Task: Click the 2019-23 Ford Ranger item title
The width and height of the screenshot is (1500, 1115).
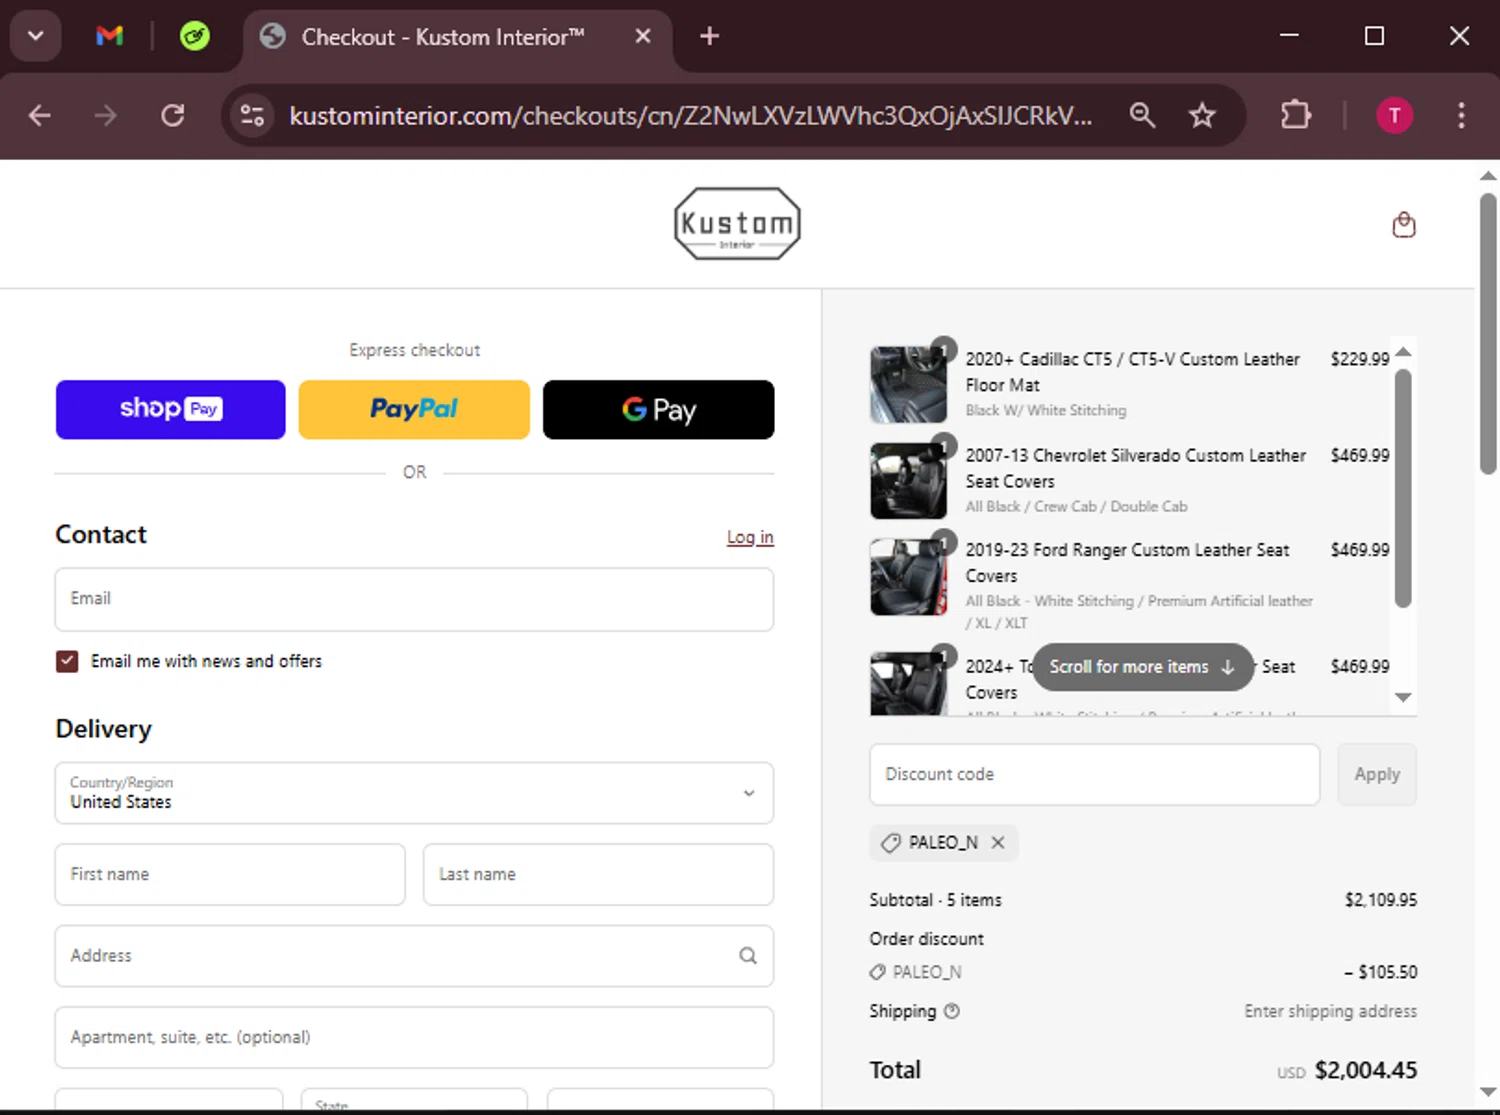Action: pyautogui.click(x=1127, y=563)
